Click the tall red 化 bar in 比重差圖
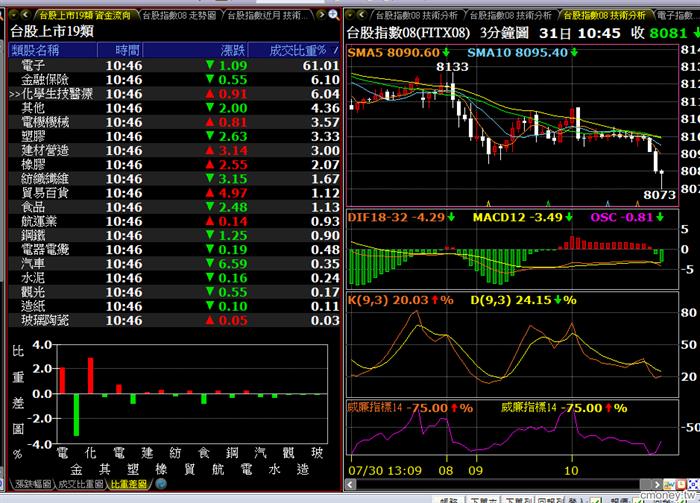The image size is (700, 503). 91,375
